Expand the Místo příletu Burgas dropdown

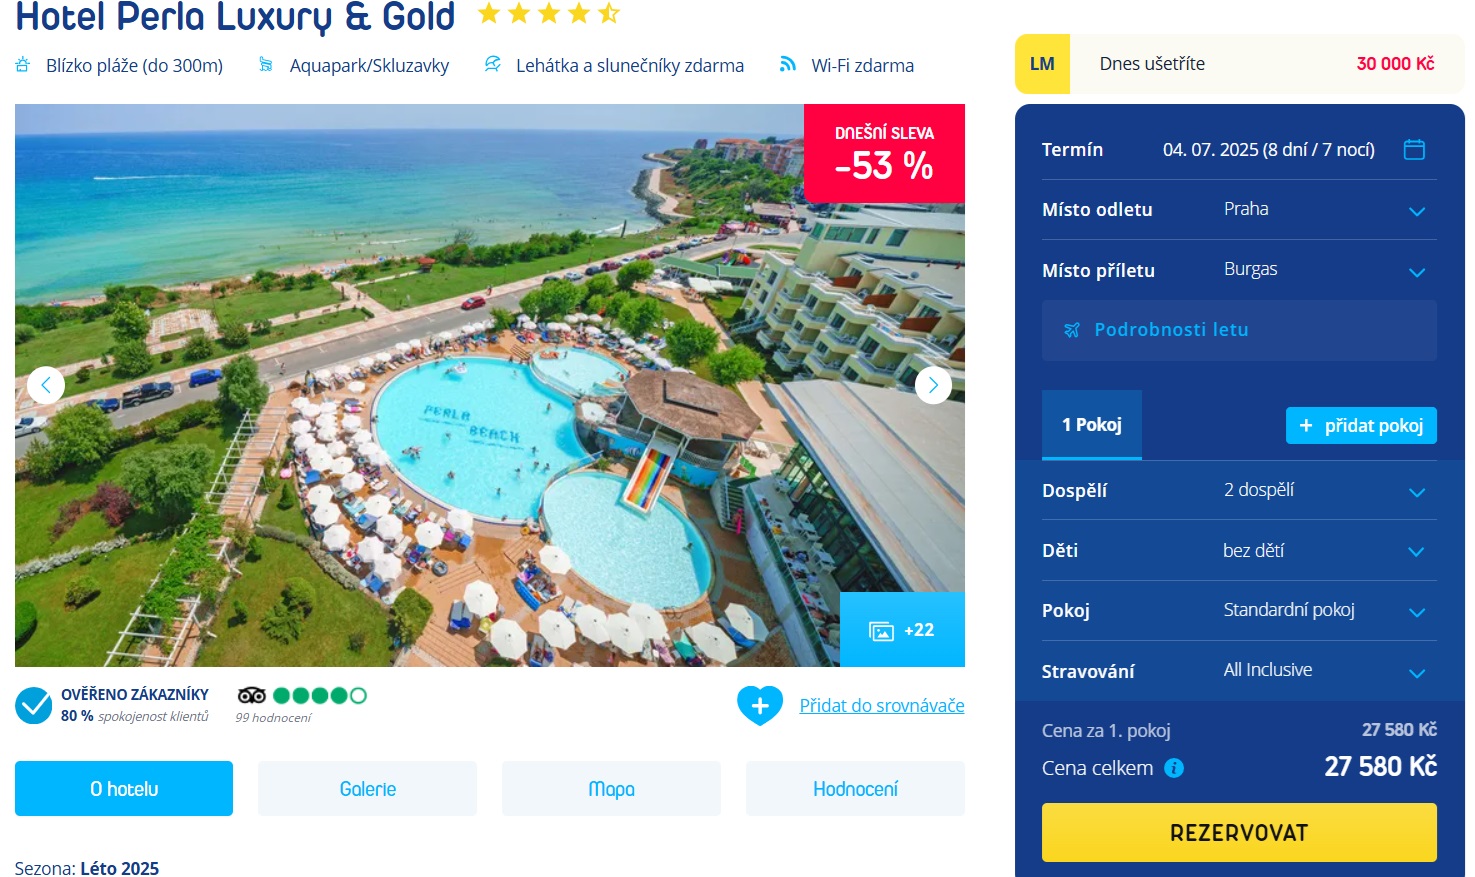click(x=1239, y=270)
